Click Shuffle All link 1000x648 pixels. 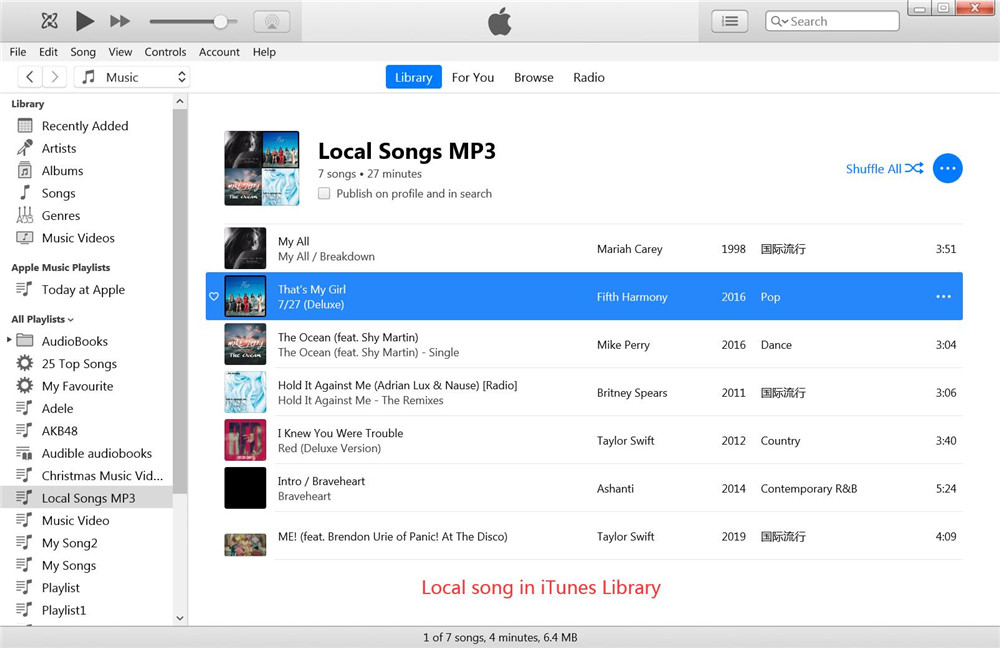coord(884,168)
